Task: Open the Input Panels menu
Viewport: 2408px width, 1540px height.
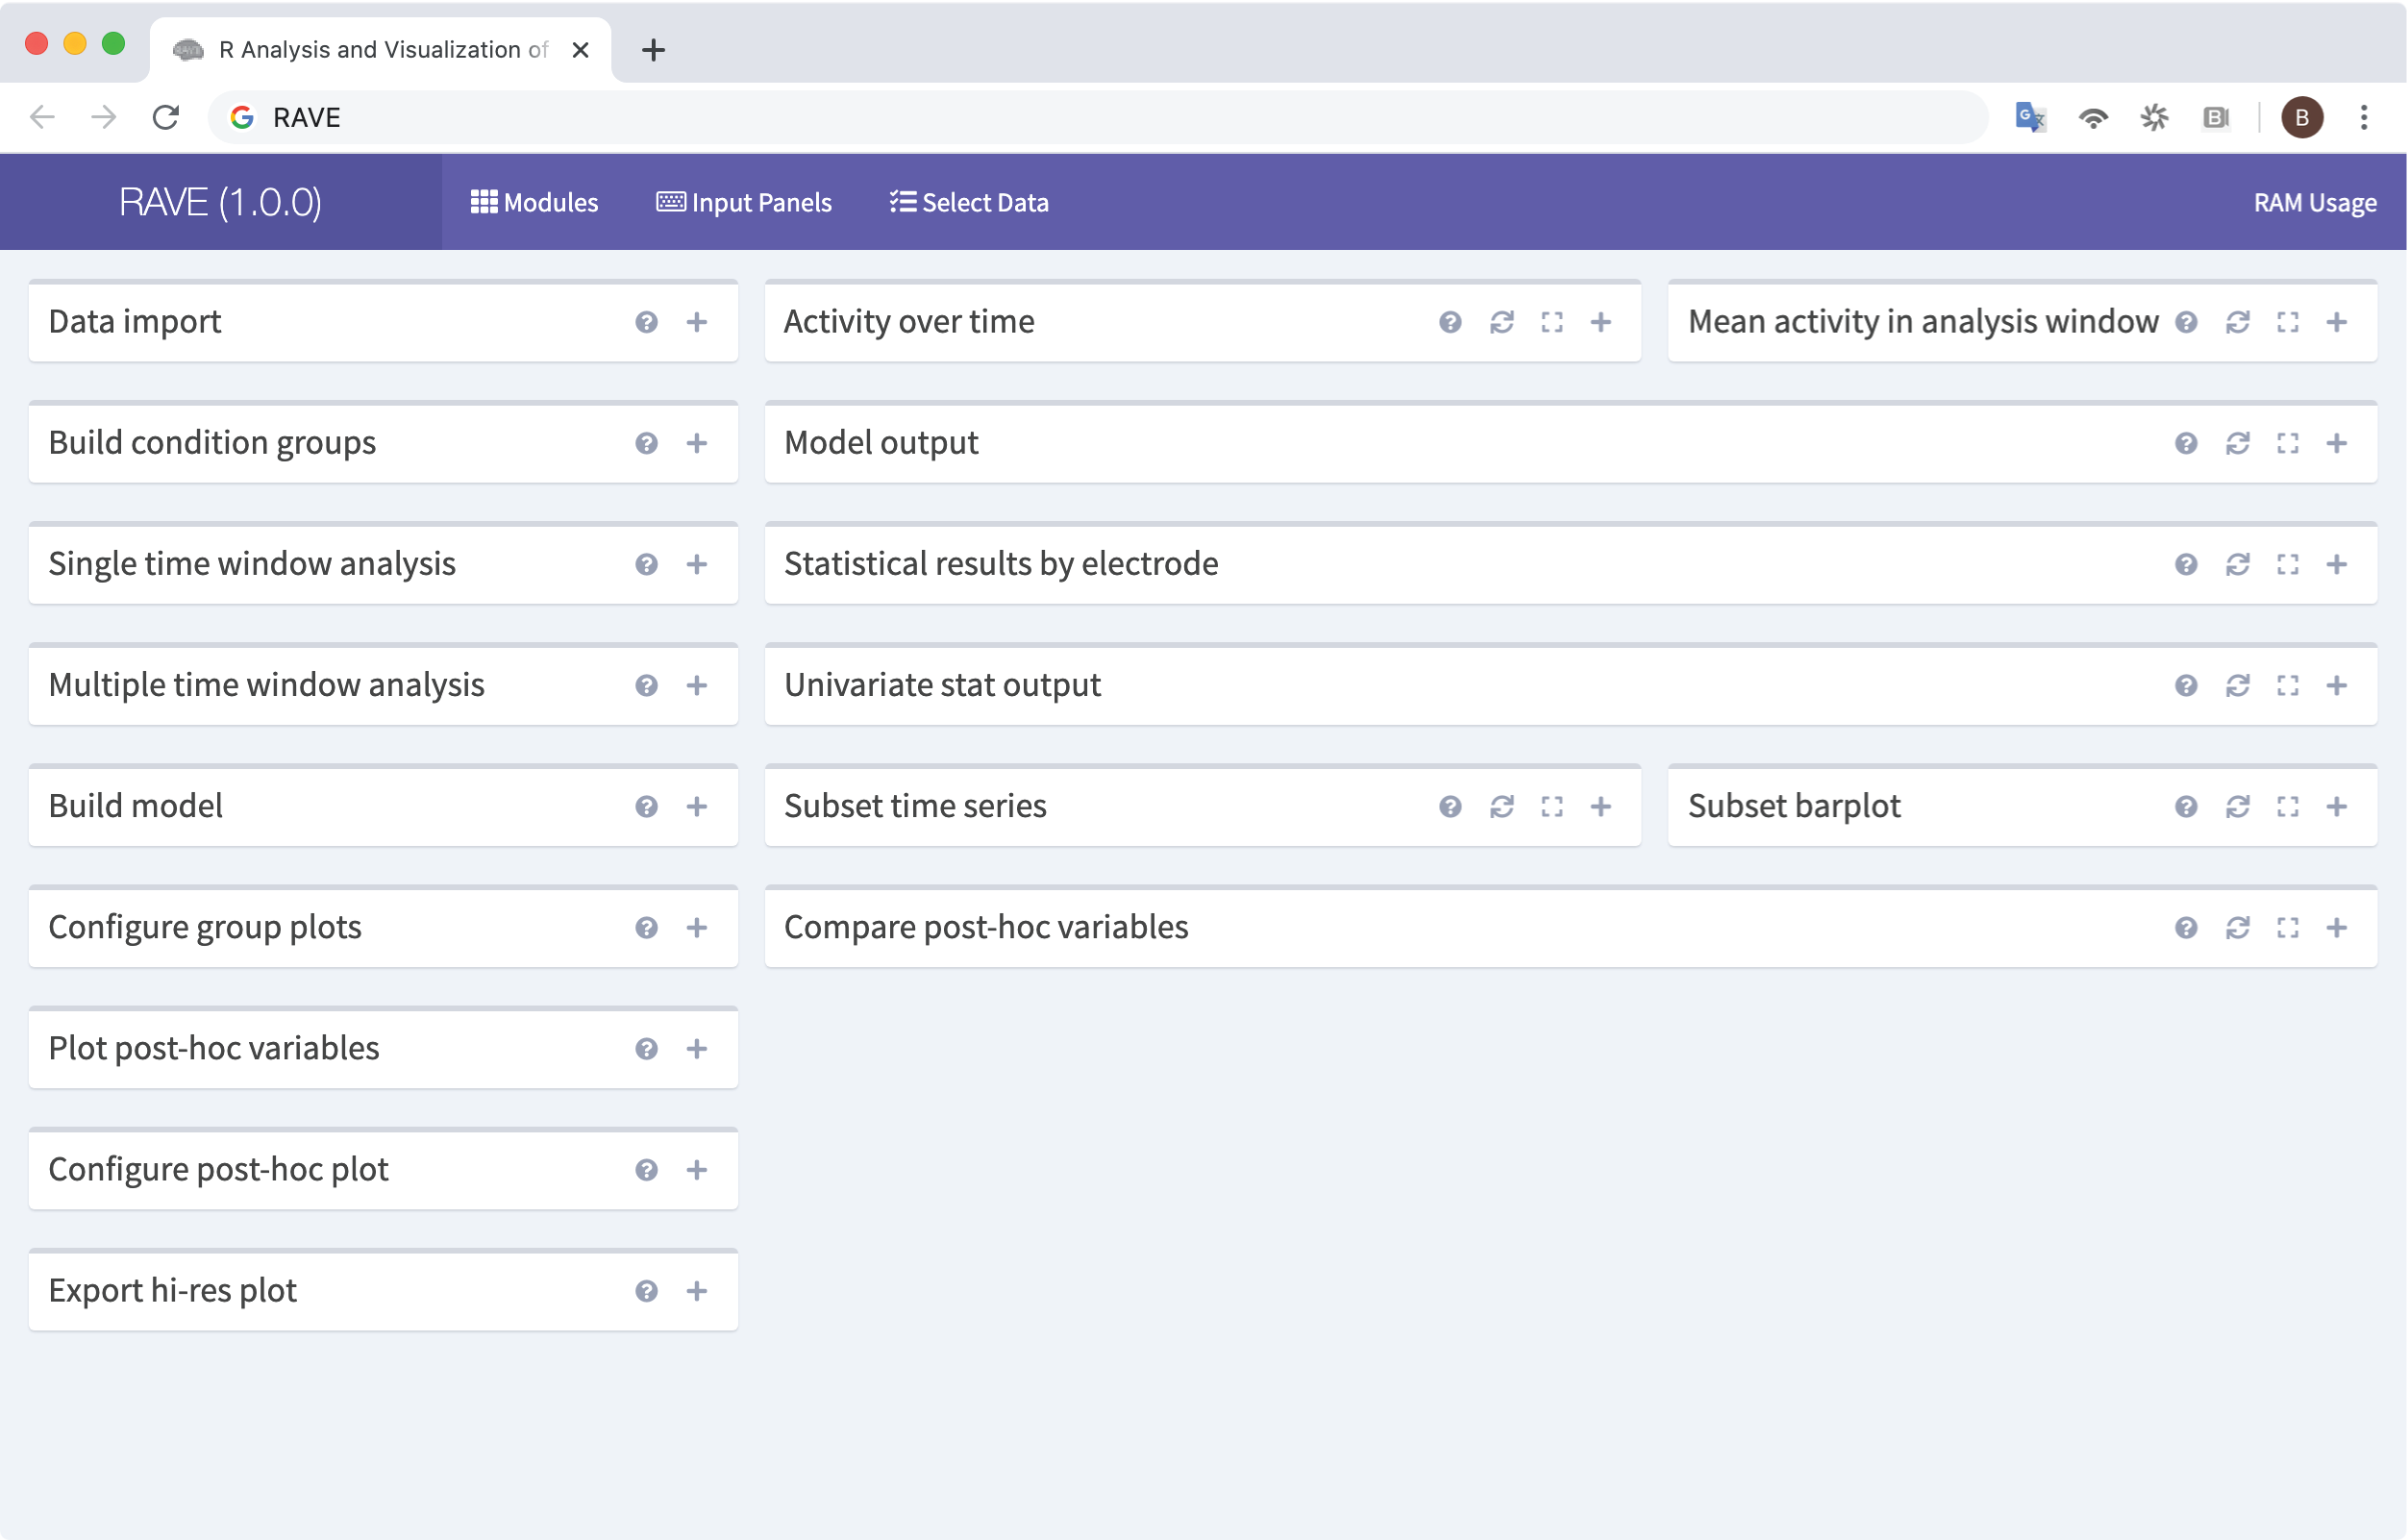Action: point(744,202)
